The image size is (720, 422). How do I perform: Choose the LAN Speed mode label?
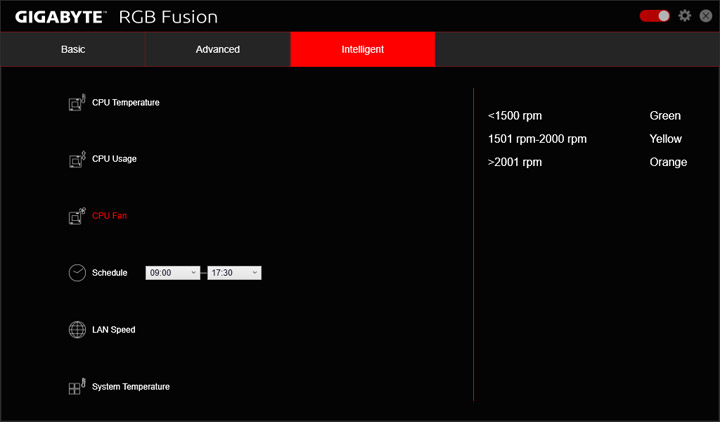pos(113,330)
